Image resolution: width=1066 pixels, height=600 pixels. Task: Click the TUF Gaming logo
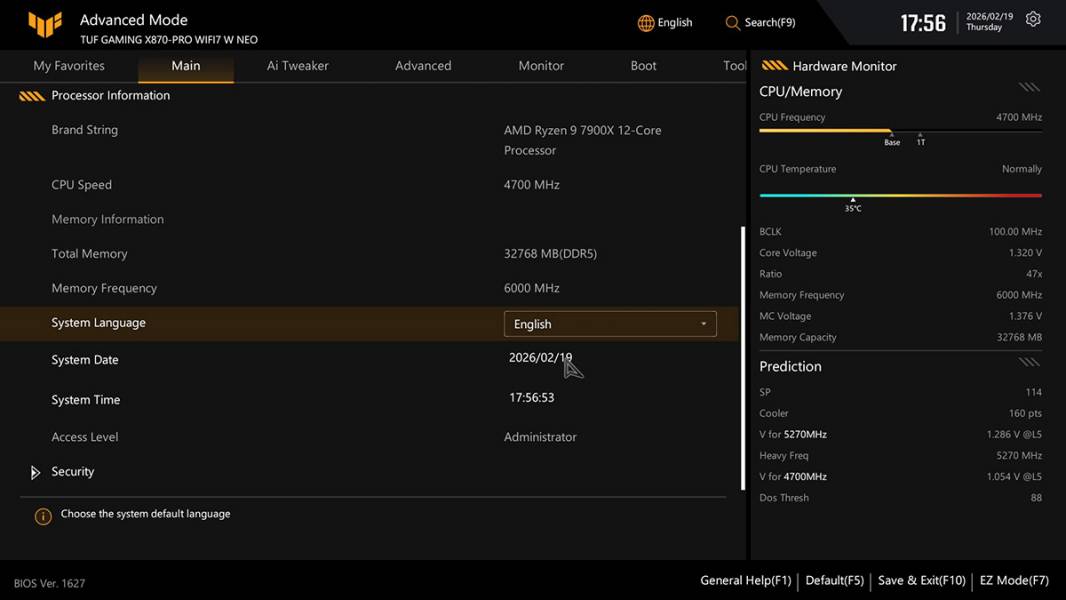(x=45, y=24)
